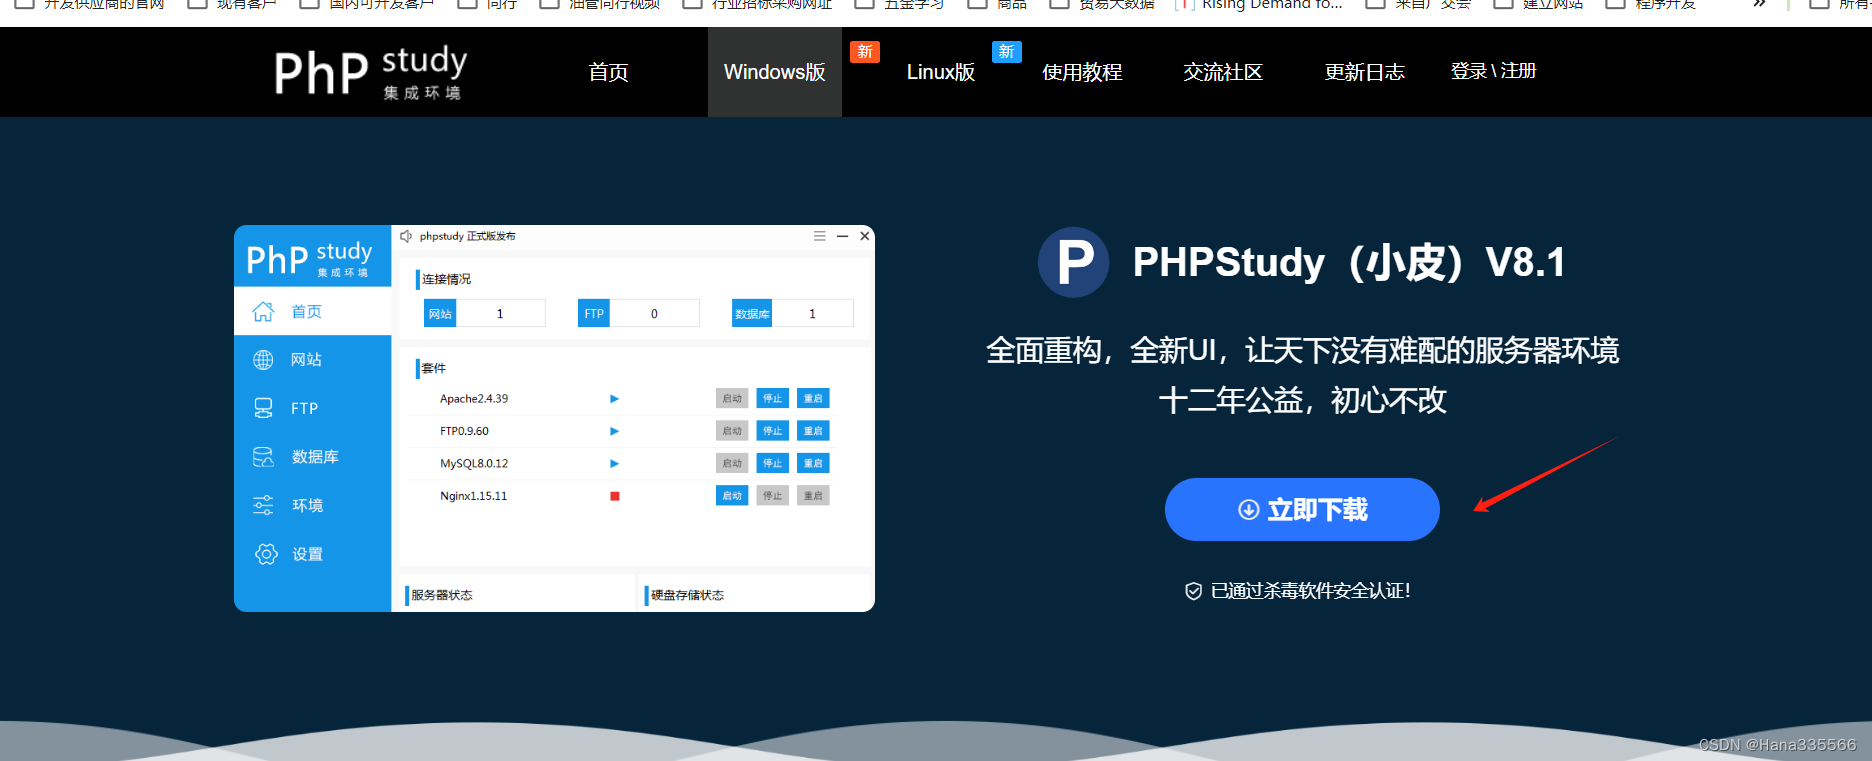Viewport: 1872px width, 761px height.
Task: Click the 设置 gear icon in sidebar
Action: pyautogui.click(x=266, y=554)
